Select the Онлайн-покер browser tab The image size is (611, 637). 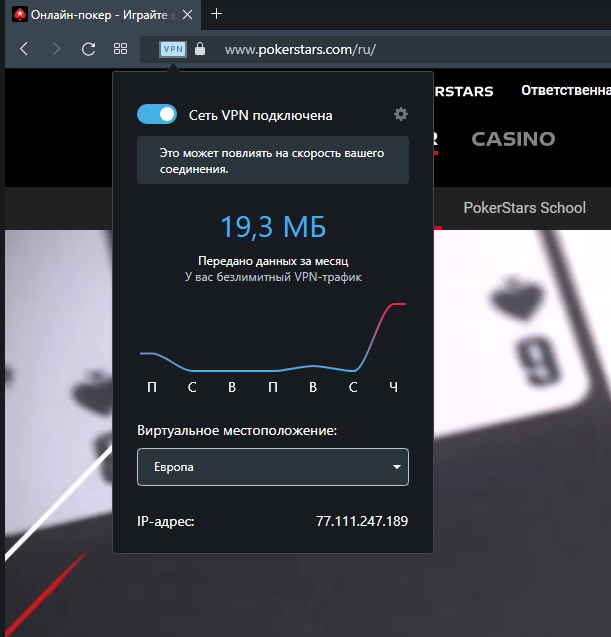pyautogui.click(x=104, y=15)
